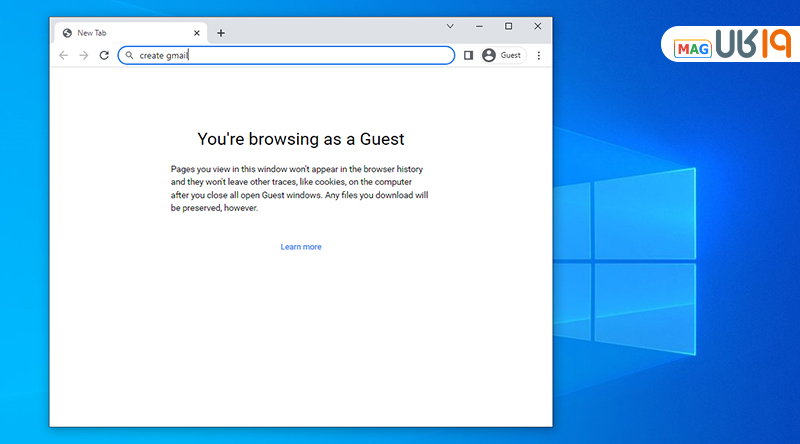Close the New Tab tab
Screen dimensions: 800x444
(196, 33)
